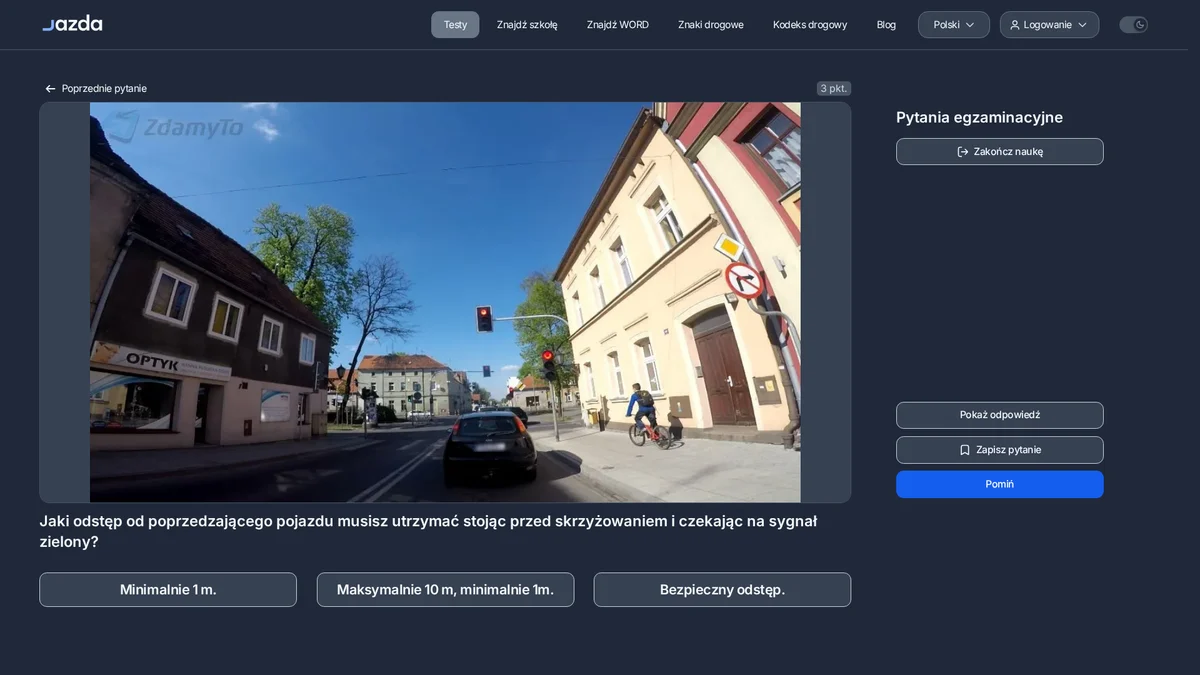Image resolution: width=1200 pixels, height=675 pixels.
Task: Go to Znajdź WORD page
Action: (x=618, y=25)
